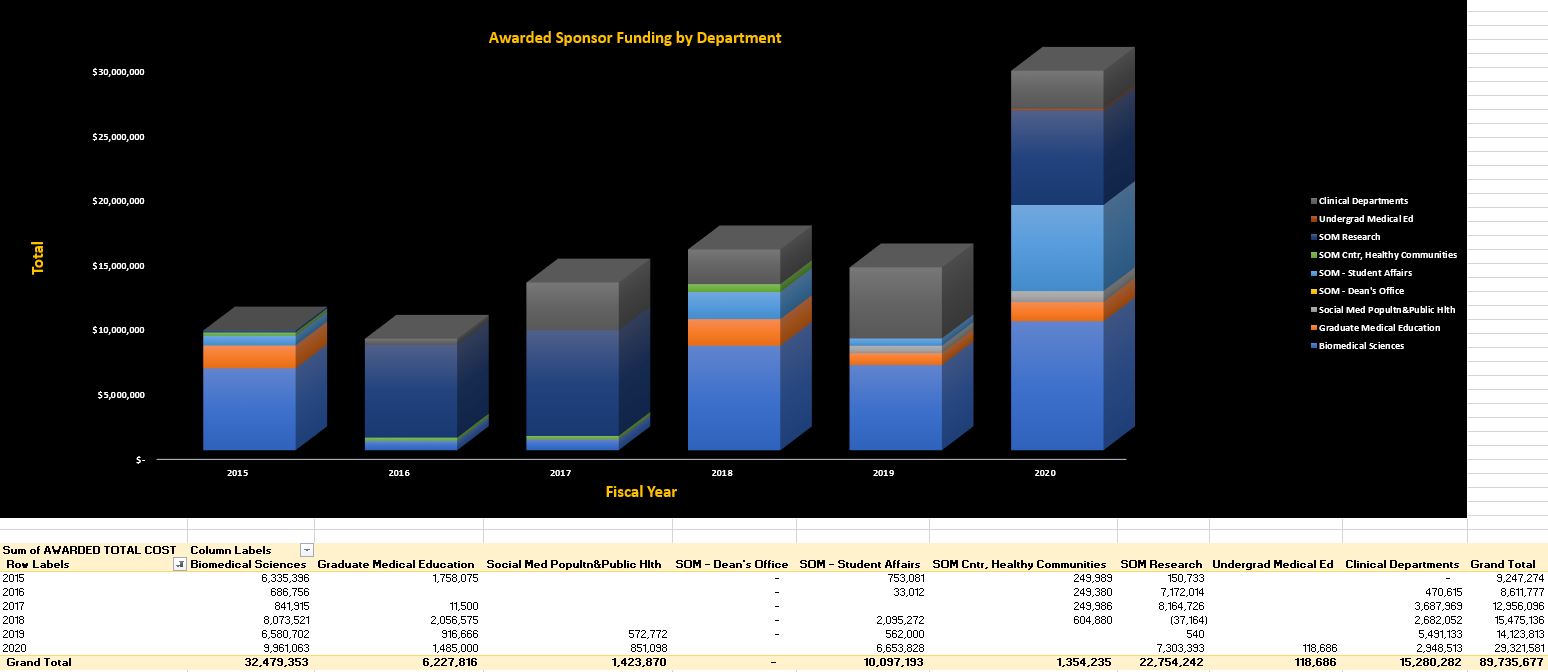The image size is (1548, 672).
Task: Select the 'Fiscal Year' horizontal axis title
Action: 641,492
